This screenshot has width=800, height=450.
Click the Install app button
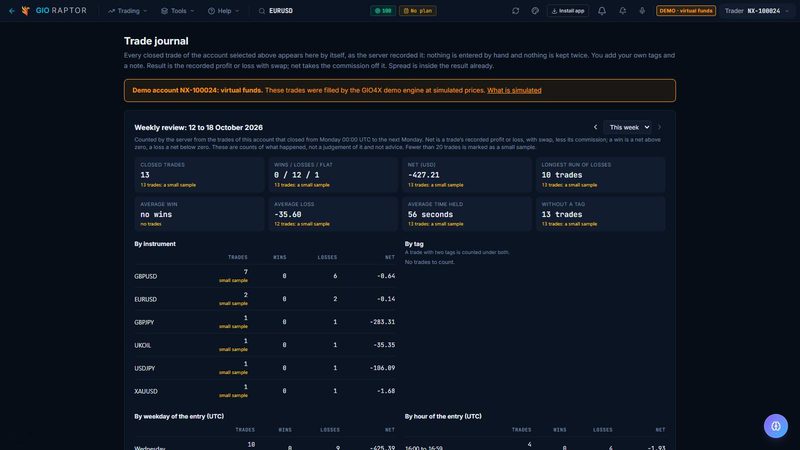567,11
